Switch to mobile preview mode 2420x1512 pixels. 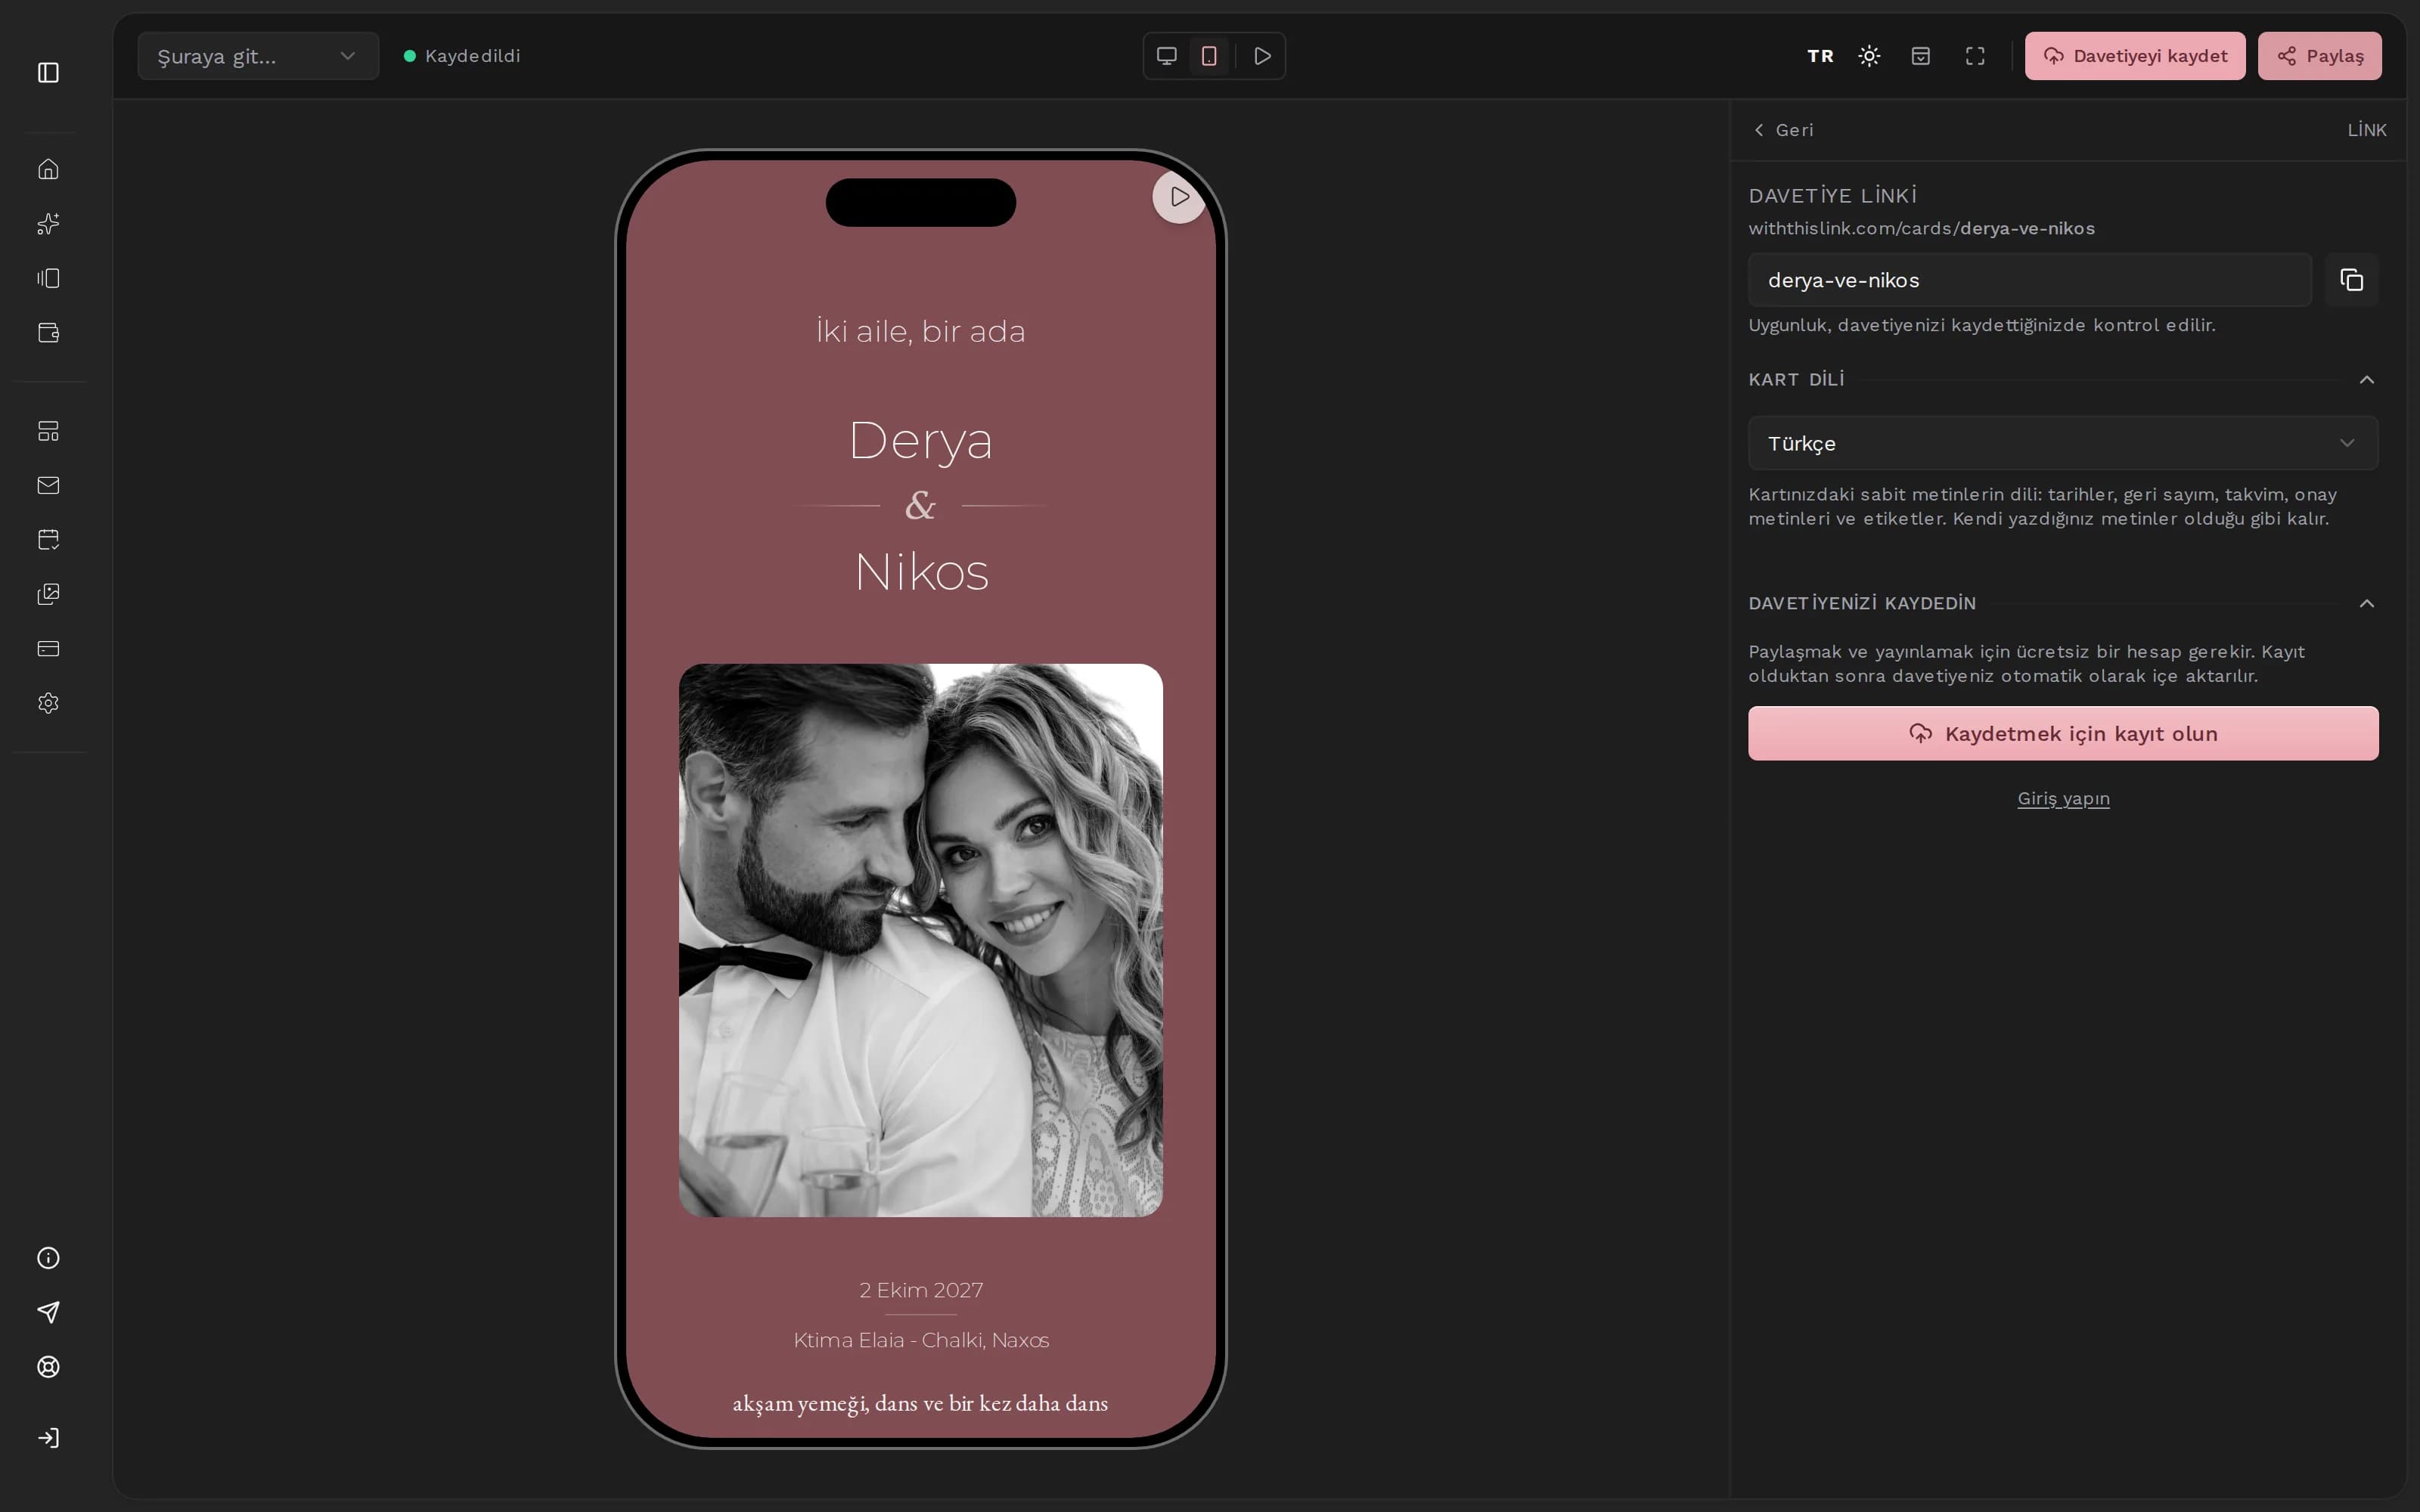click(1209, 56)
